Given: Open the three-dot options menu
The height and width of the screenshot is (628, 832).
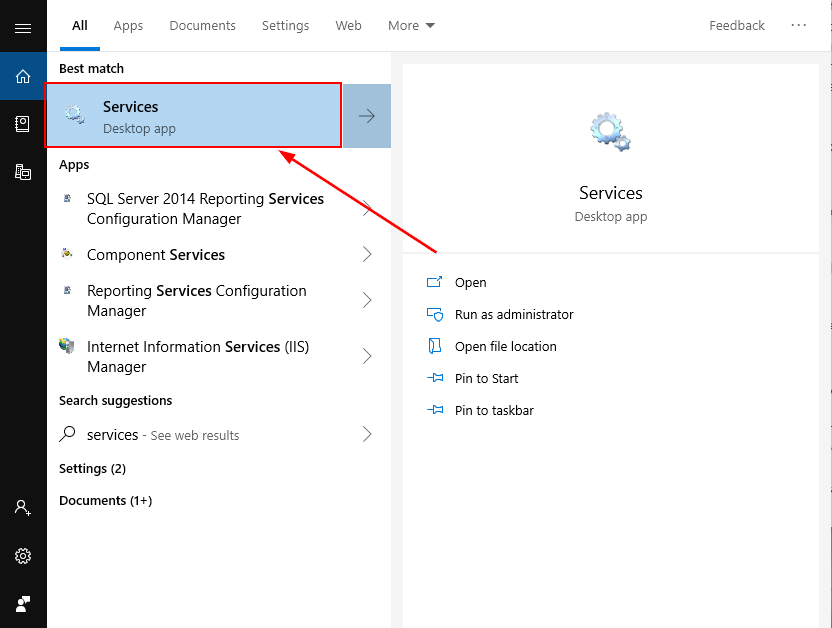Looking at the screenshot, I should tap(799, 25).
